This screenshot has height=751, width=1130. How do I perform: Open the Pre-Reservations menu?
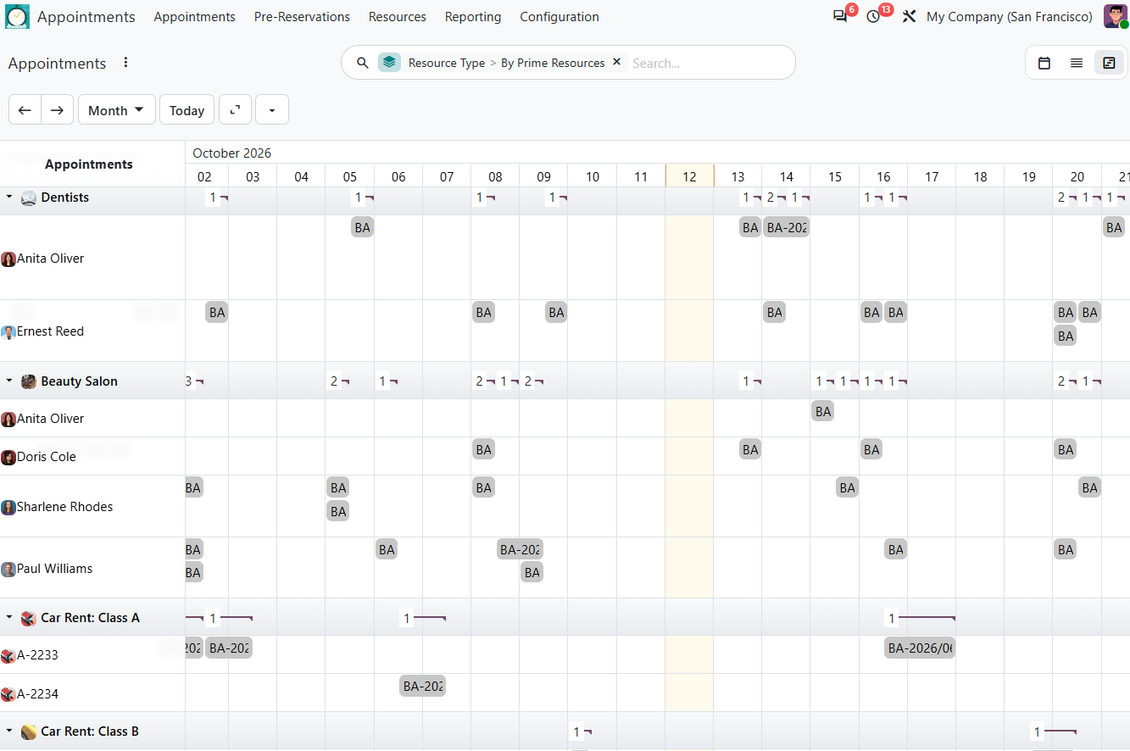tap(302, 17)
